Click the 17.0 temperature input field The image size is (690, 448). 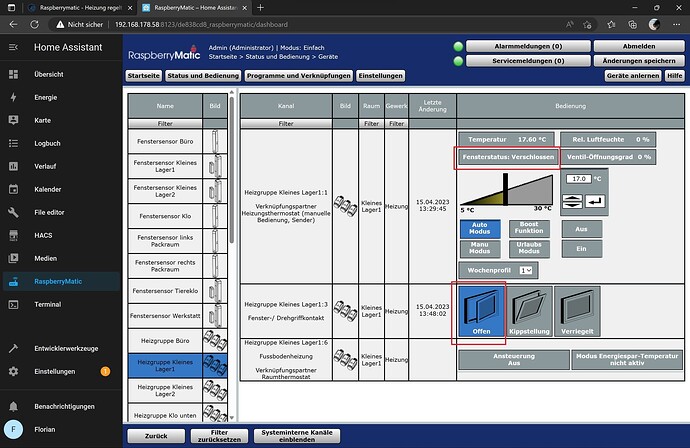579,179
